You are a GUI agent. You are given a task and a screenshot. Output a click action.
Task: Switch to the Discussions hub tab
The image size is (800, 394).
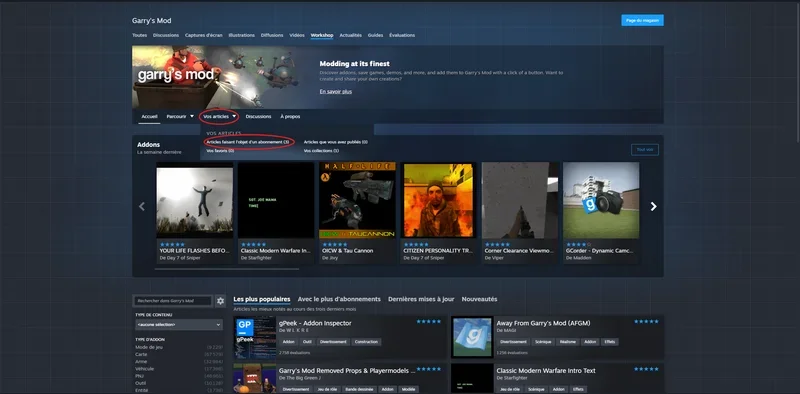[x=166, y=35]
